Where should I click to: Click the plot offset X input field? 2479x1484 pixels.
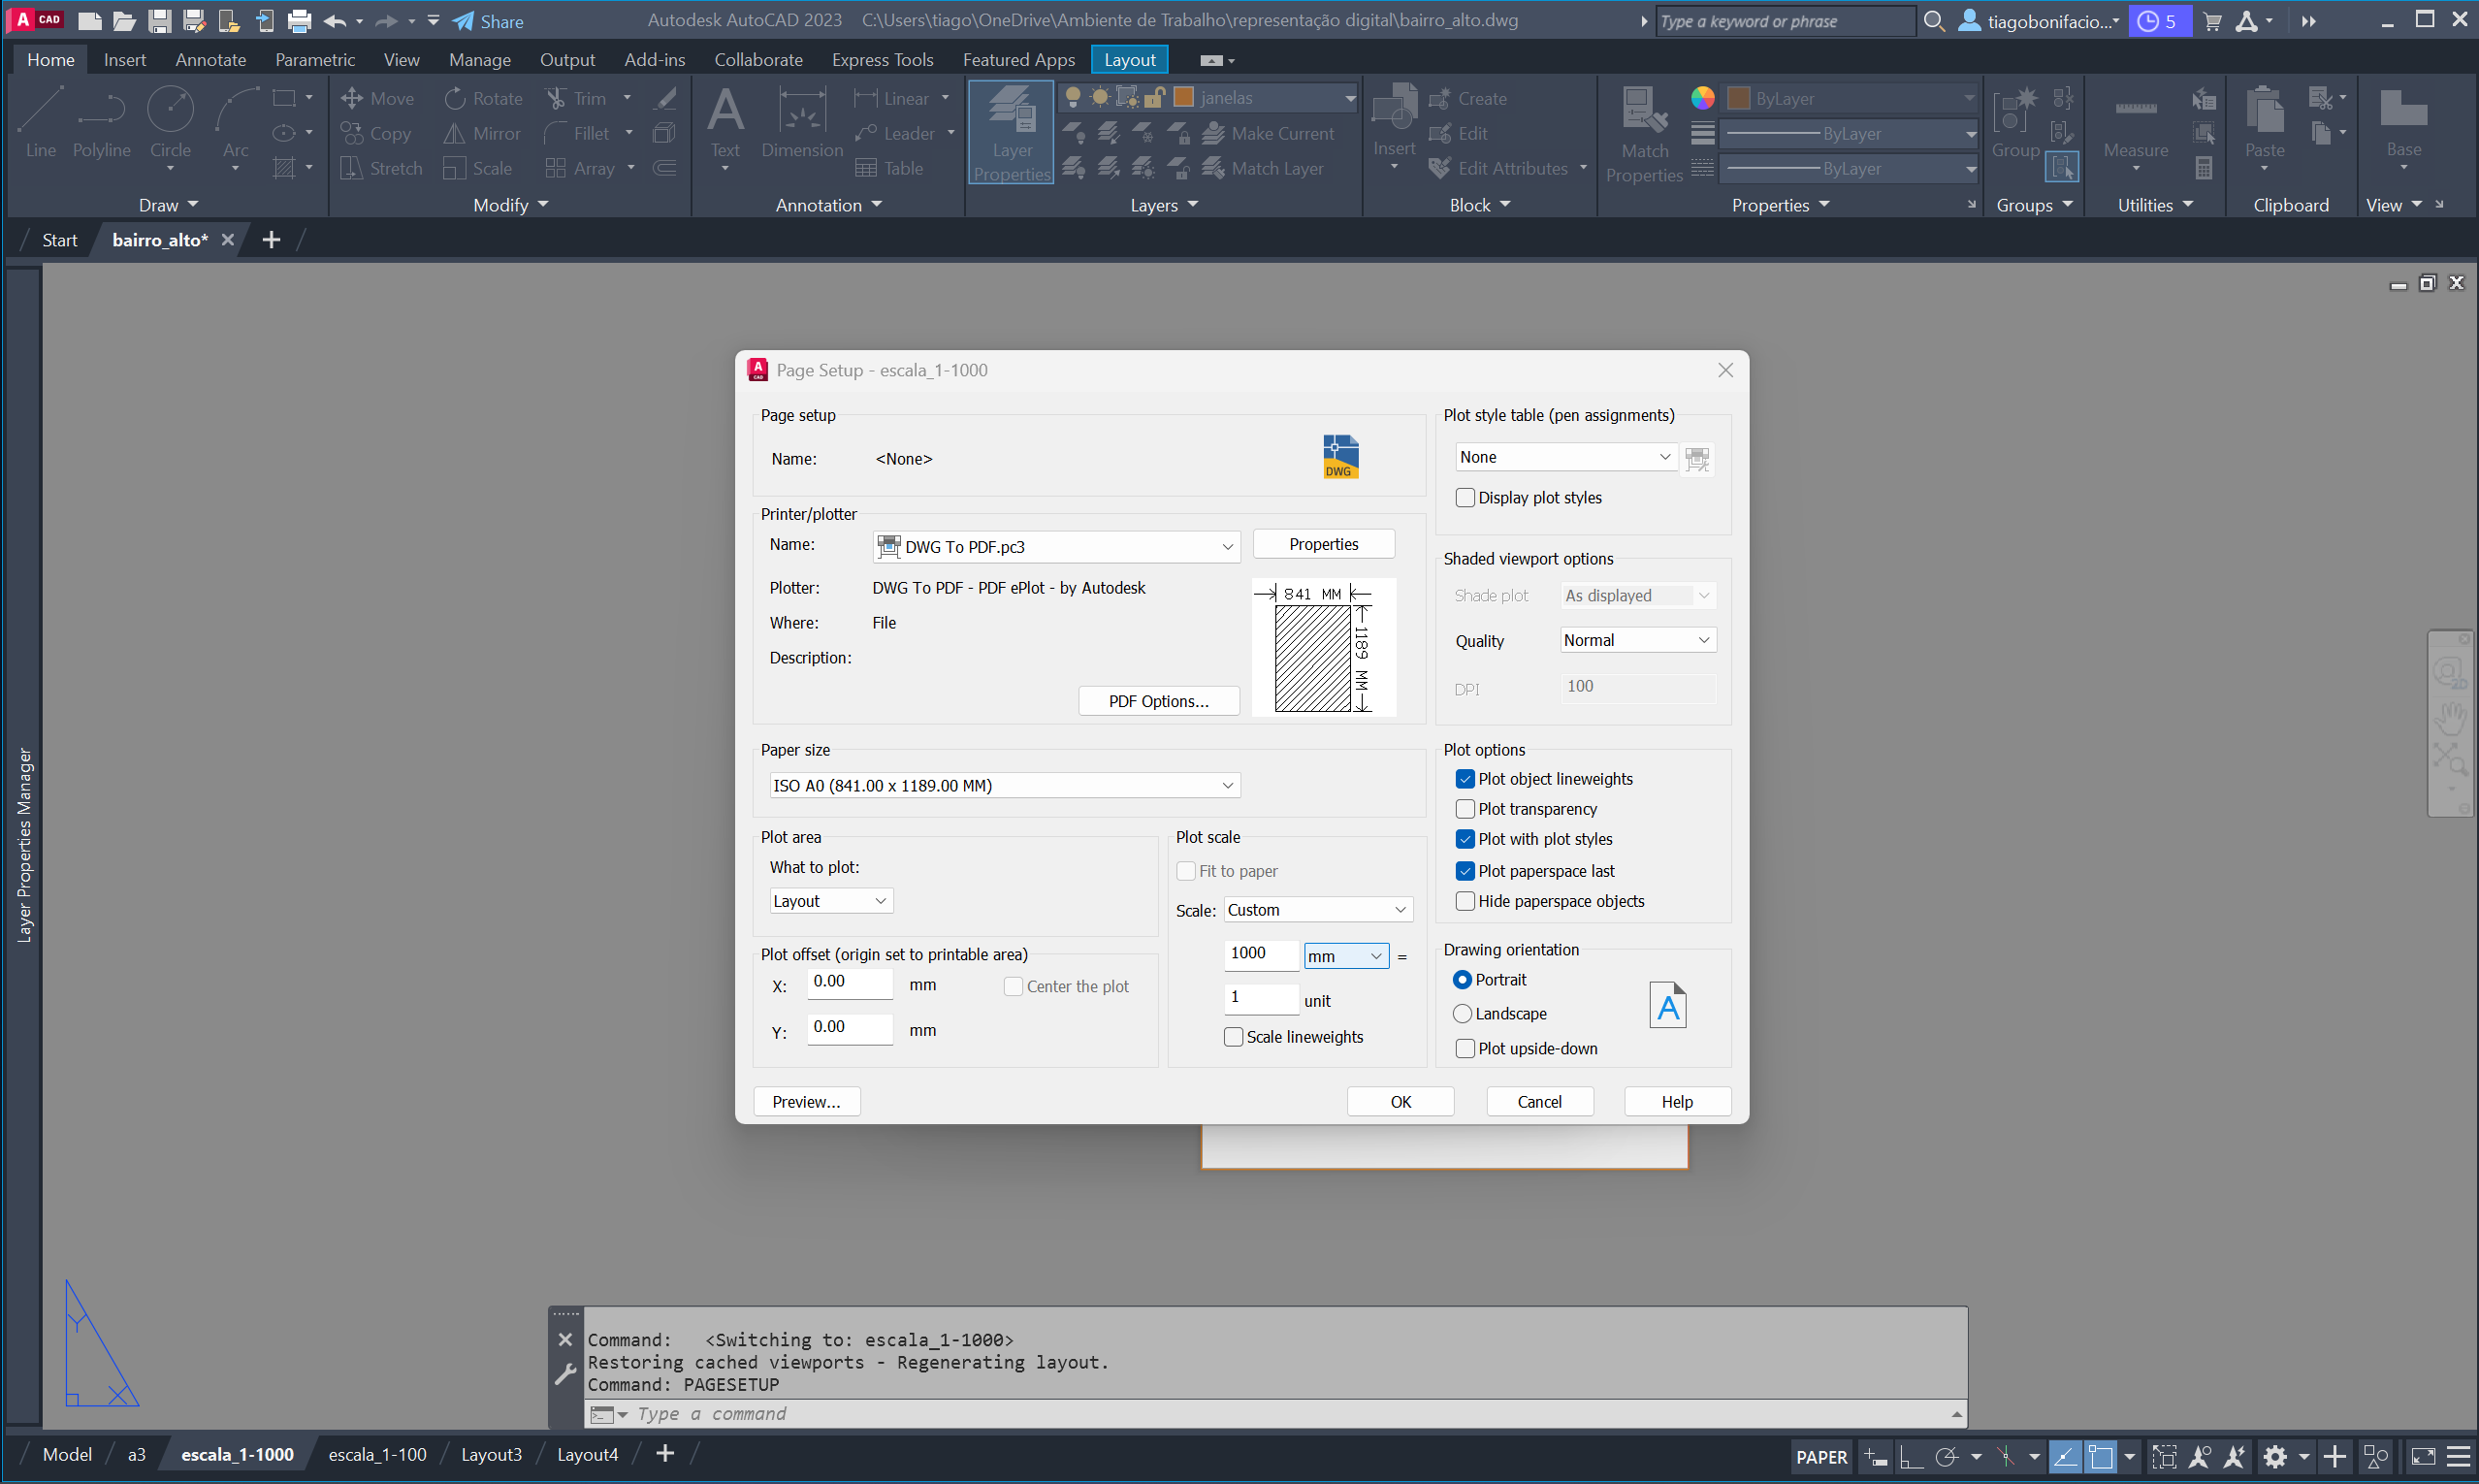click(x=849, y=982)
